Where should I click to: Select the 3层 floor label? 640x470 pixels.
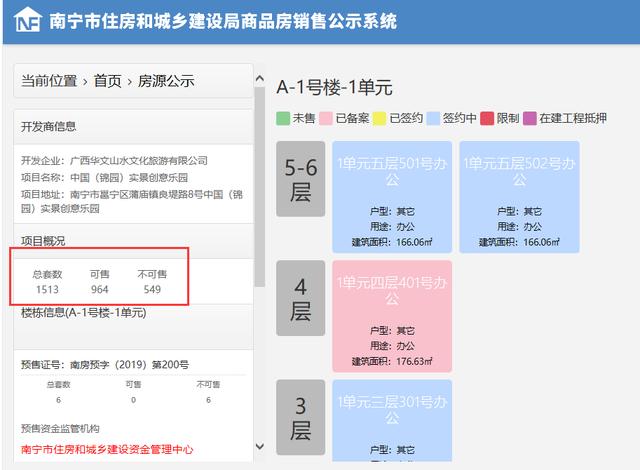coord(301,418)
